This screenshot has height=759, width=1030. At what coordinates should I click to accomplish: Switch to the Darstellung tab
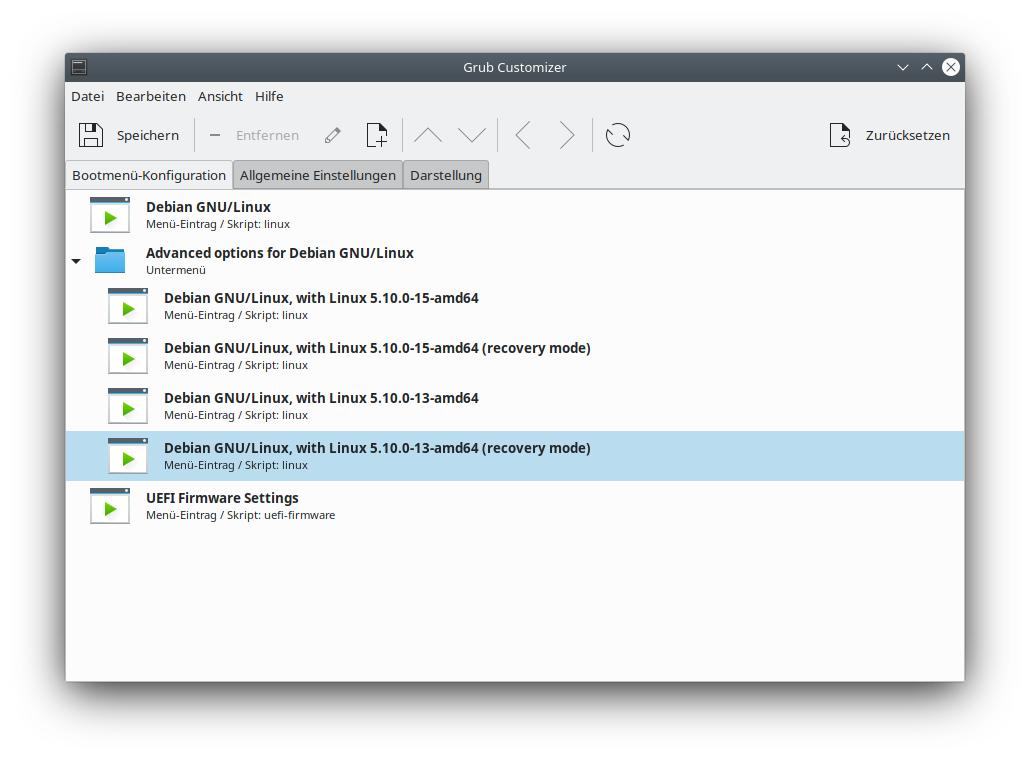[446, 175]
